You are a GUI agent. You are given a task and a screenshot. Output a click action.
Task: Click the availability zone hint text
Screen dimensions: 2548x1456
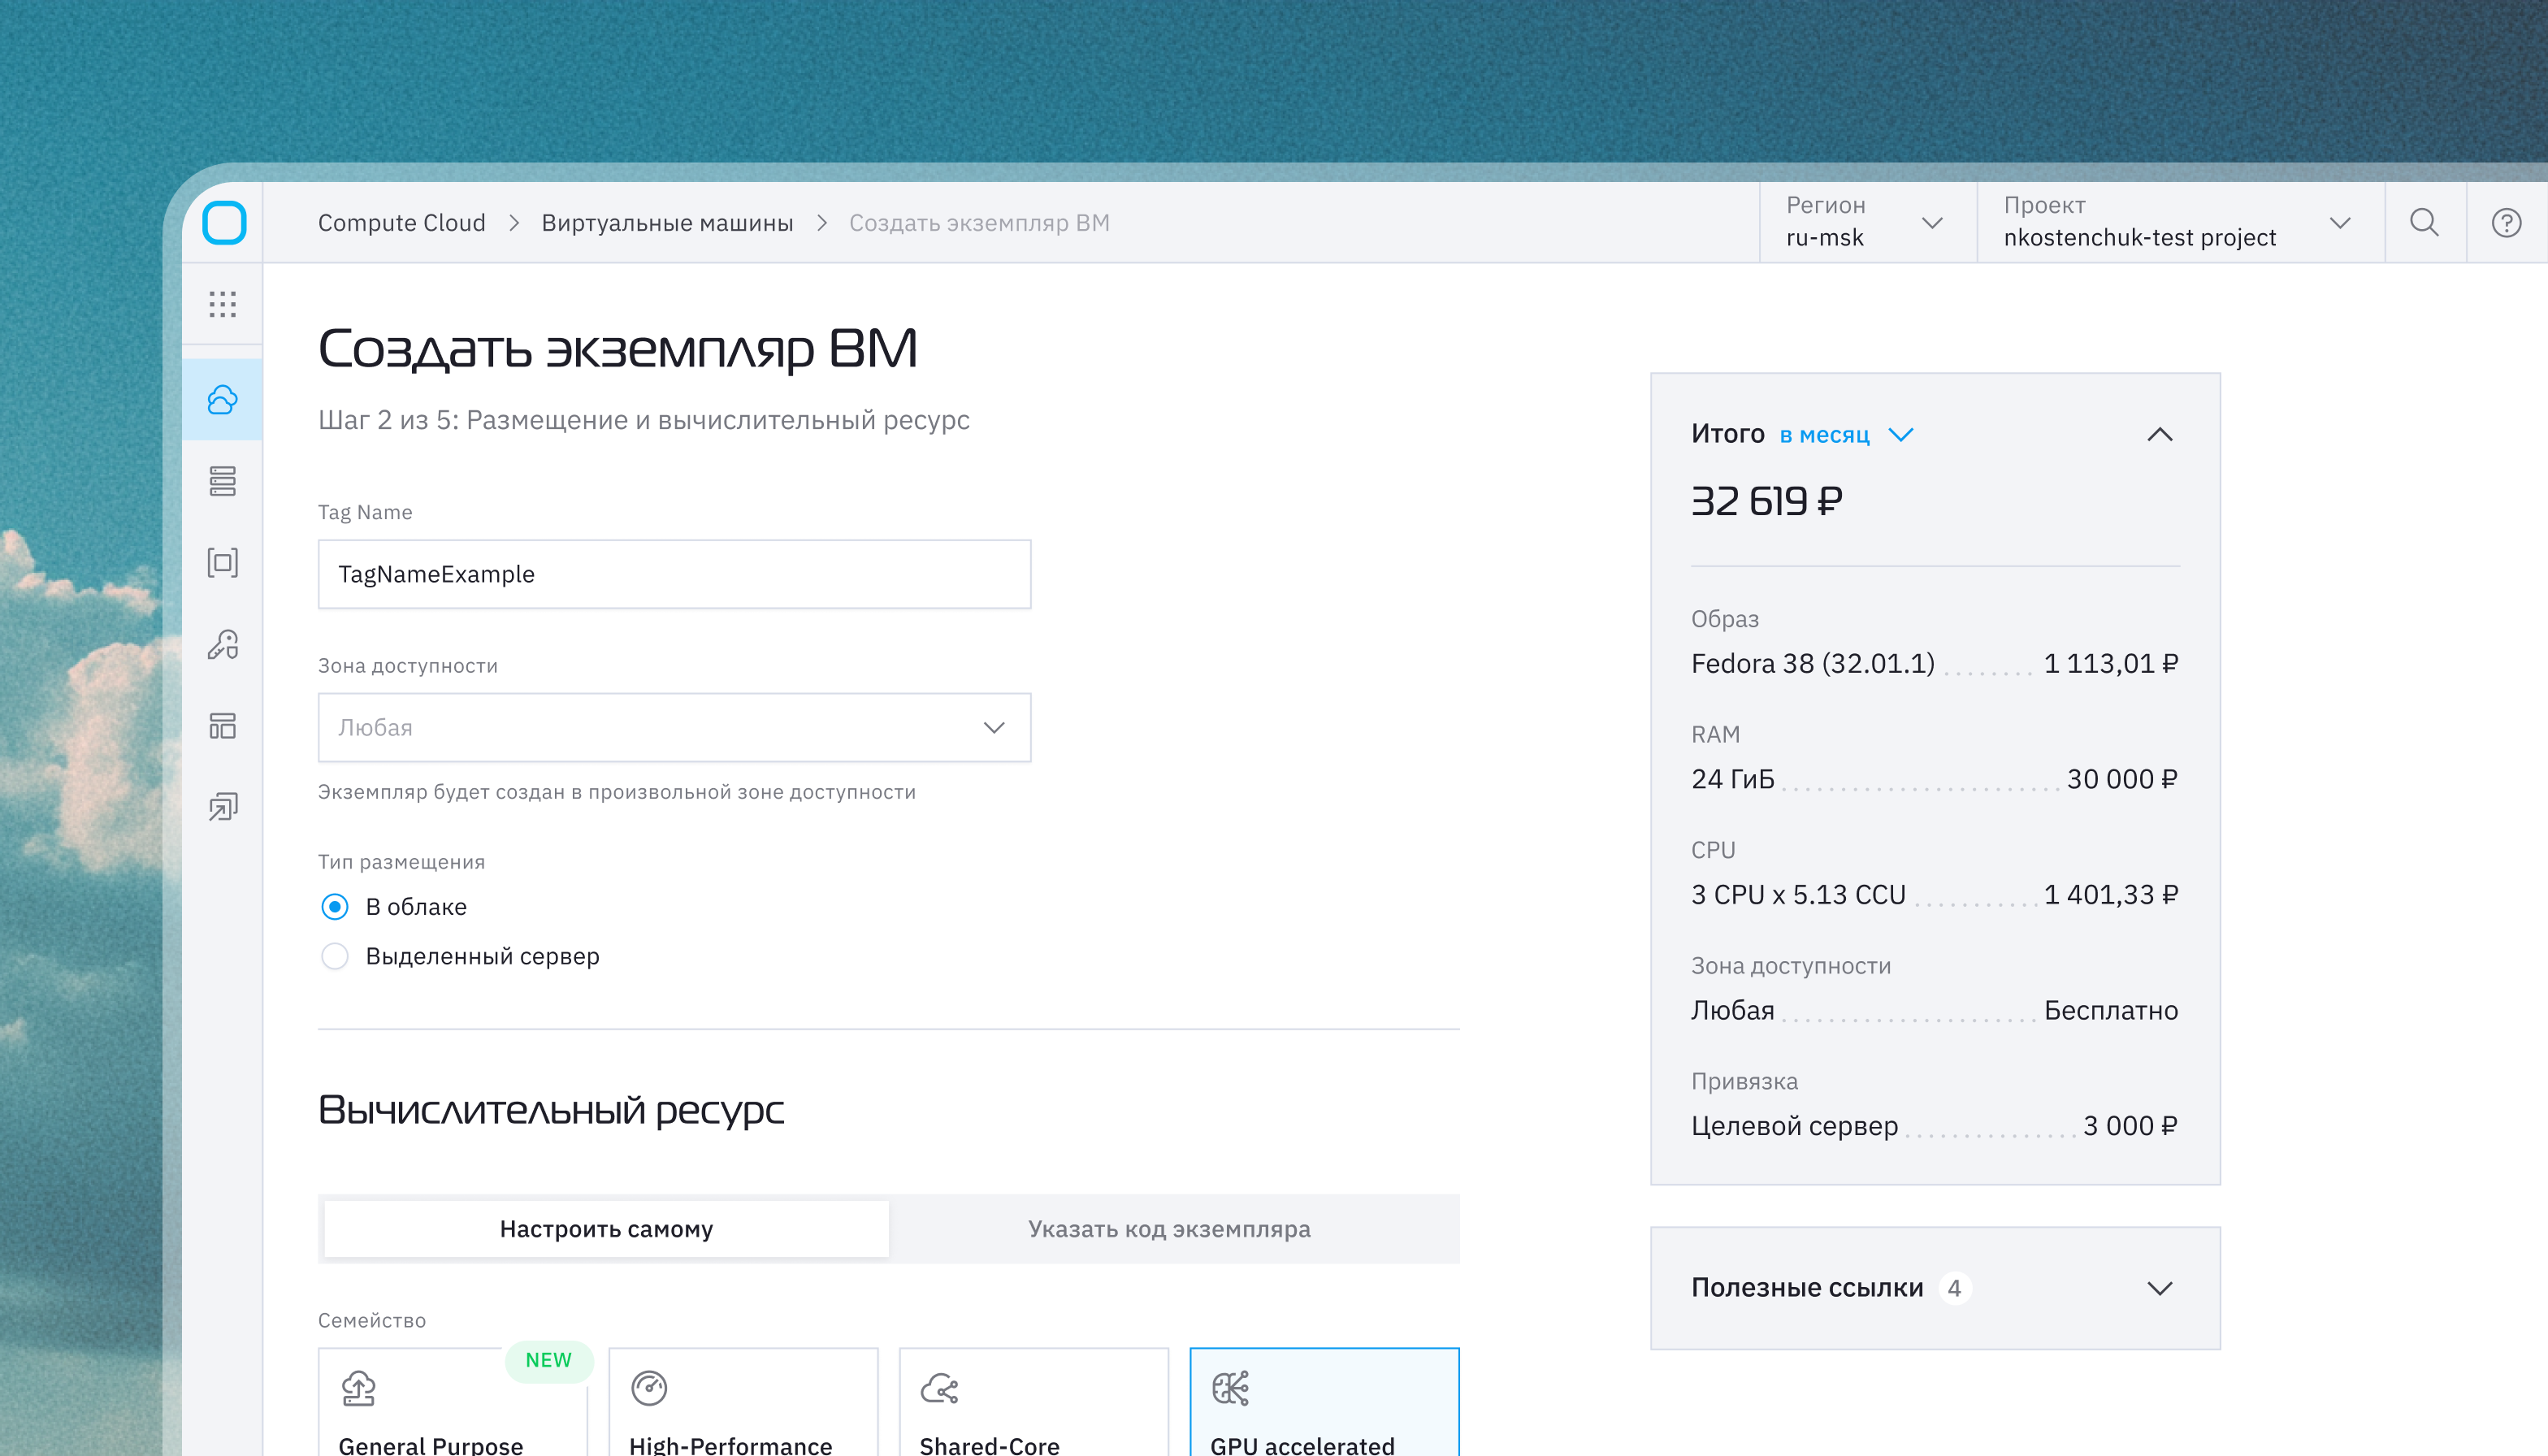pos(617,792)
